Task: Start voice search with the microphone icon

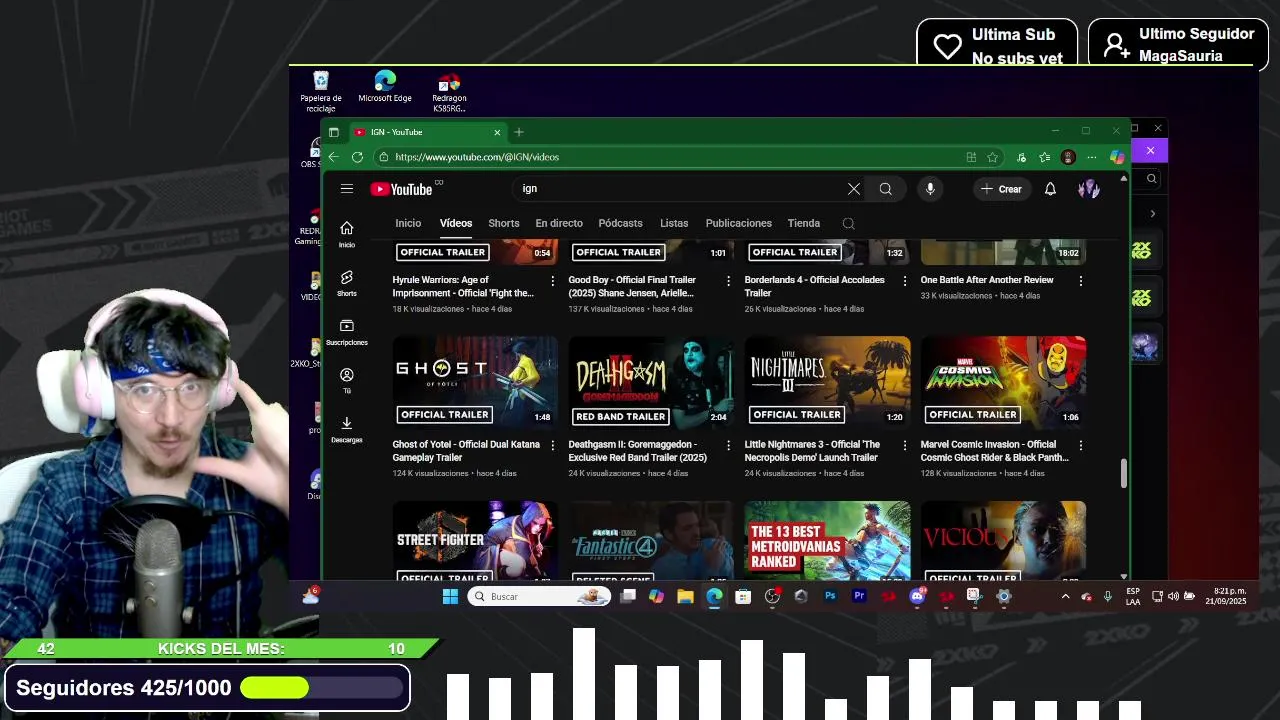Action: (930, 189)
